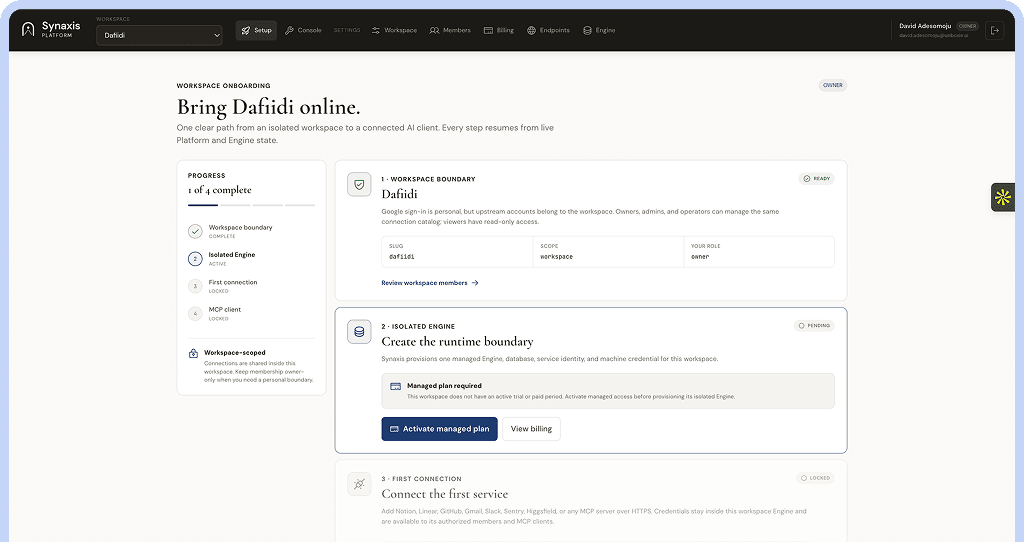Click the OWNER badge near the page title
This screenshot has height=542, width=1025.
[833, 85]
